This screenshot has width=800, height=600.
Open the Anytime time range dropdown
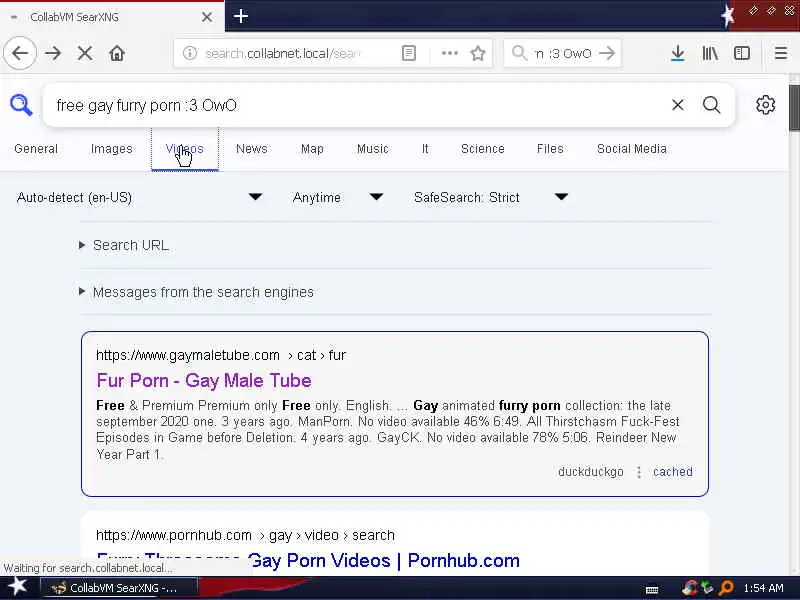click(x=337, y=197)
